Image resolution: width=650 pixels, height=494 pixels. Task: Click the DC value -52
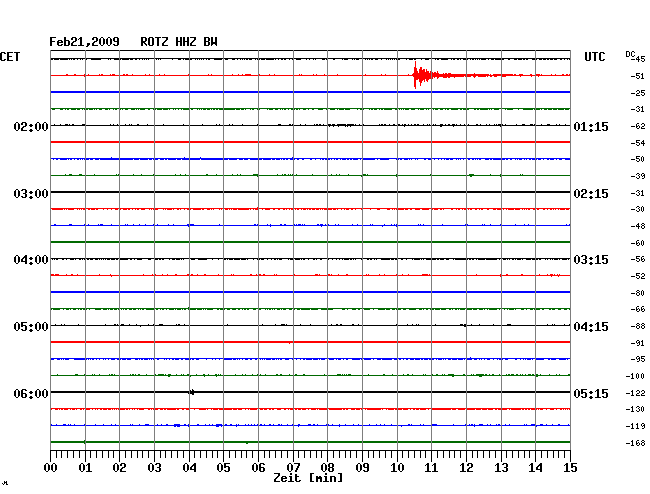638,276
